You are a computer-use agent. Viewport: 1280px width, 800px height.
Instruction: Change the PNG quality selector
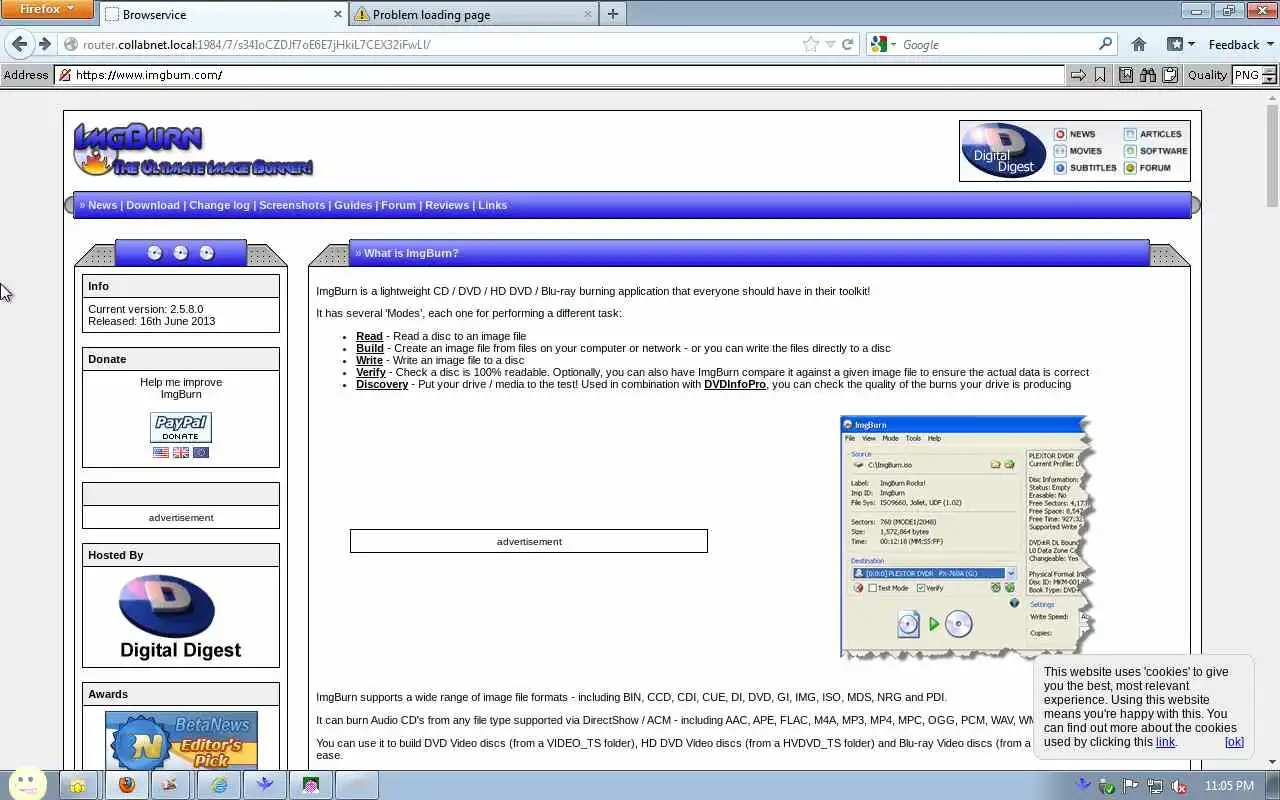coord(1255,75)
